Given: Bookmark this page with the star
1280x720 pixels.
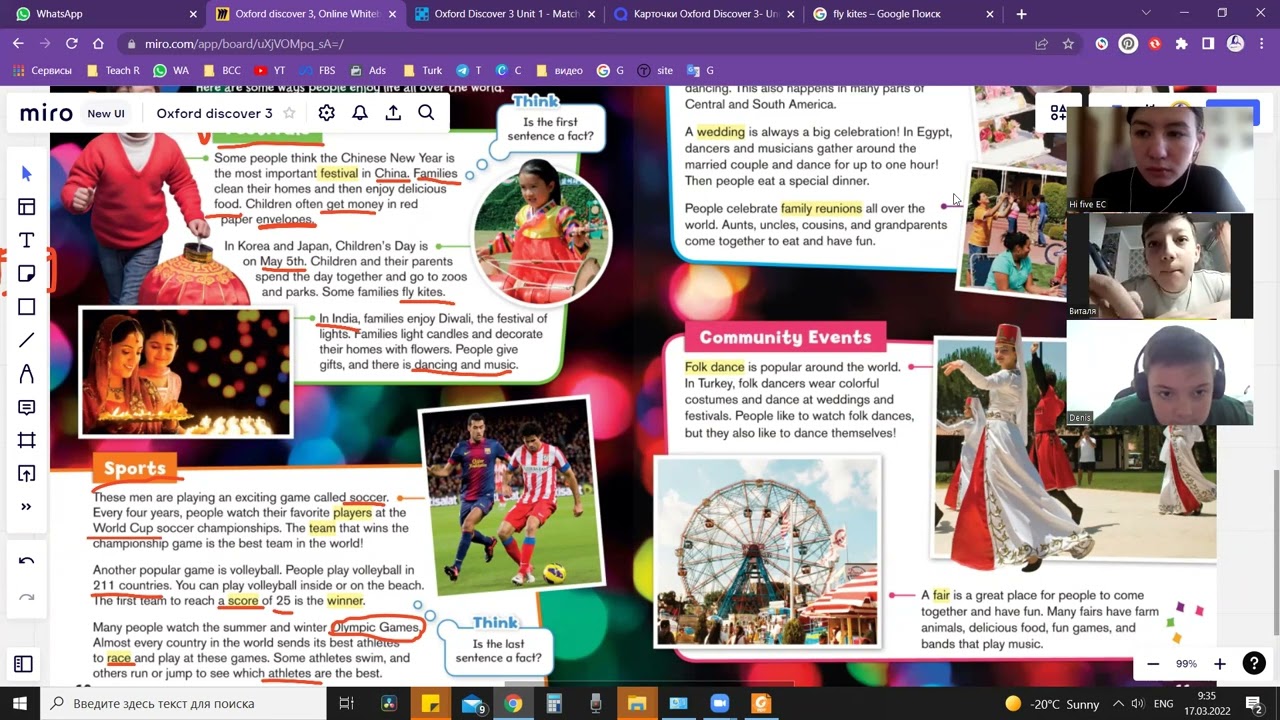Looking at the screenshot, I should pos(1068,44).
